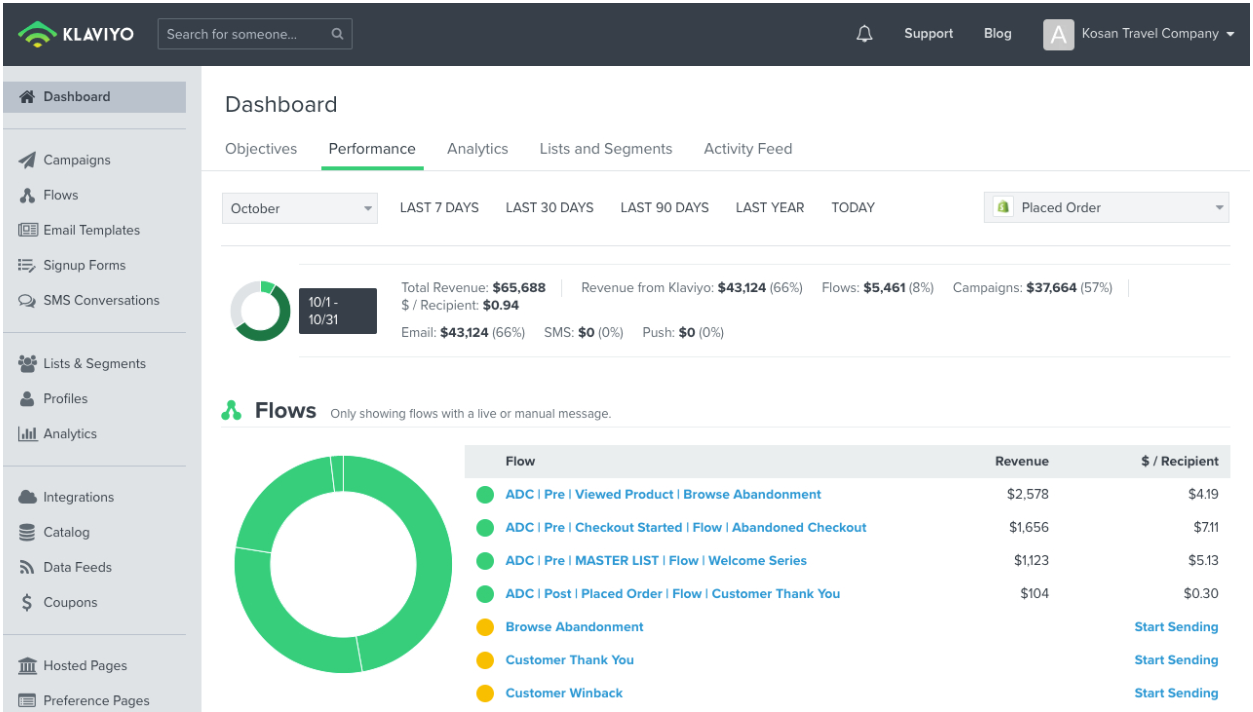1253x712 pixels.
Task: Open the Customer Winback flow link
Action: (564, 693)
